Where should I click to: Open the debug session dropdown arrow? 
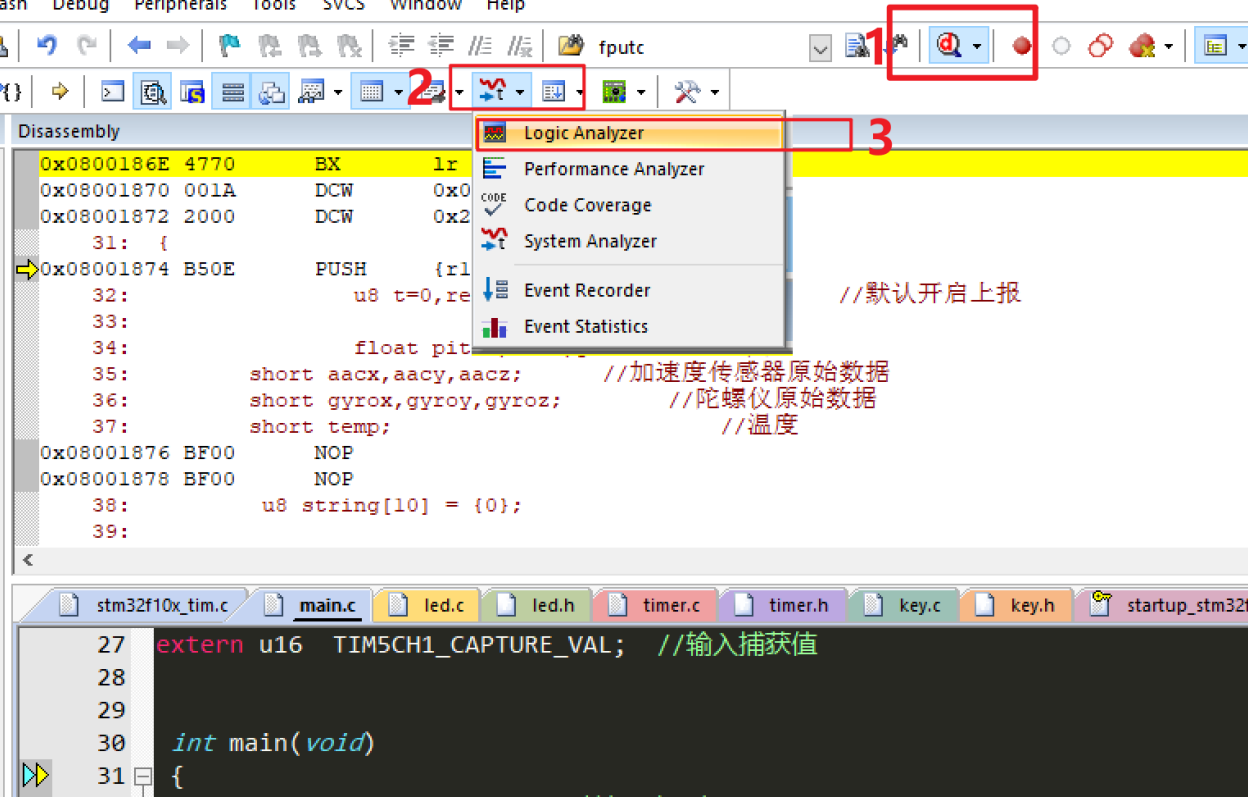pyautogui.click(x=977, y=46)
